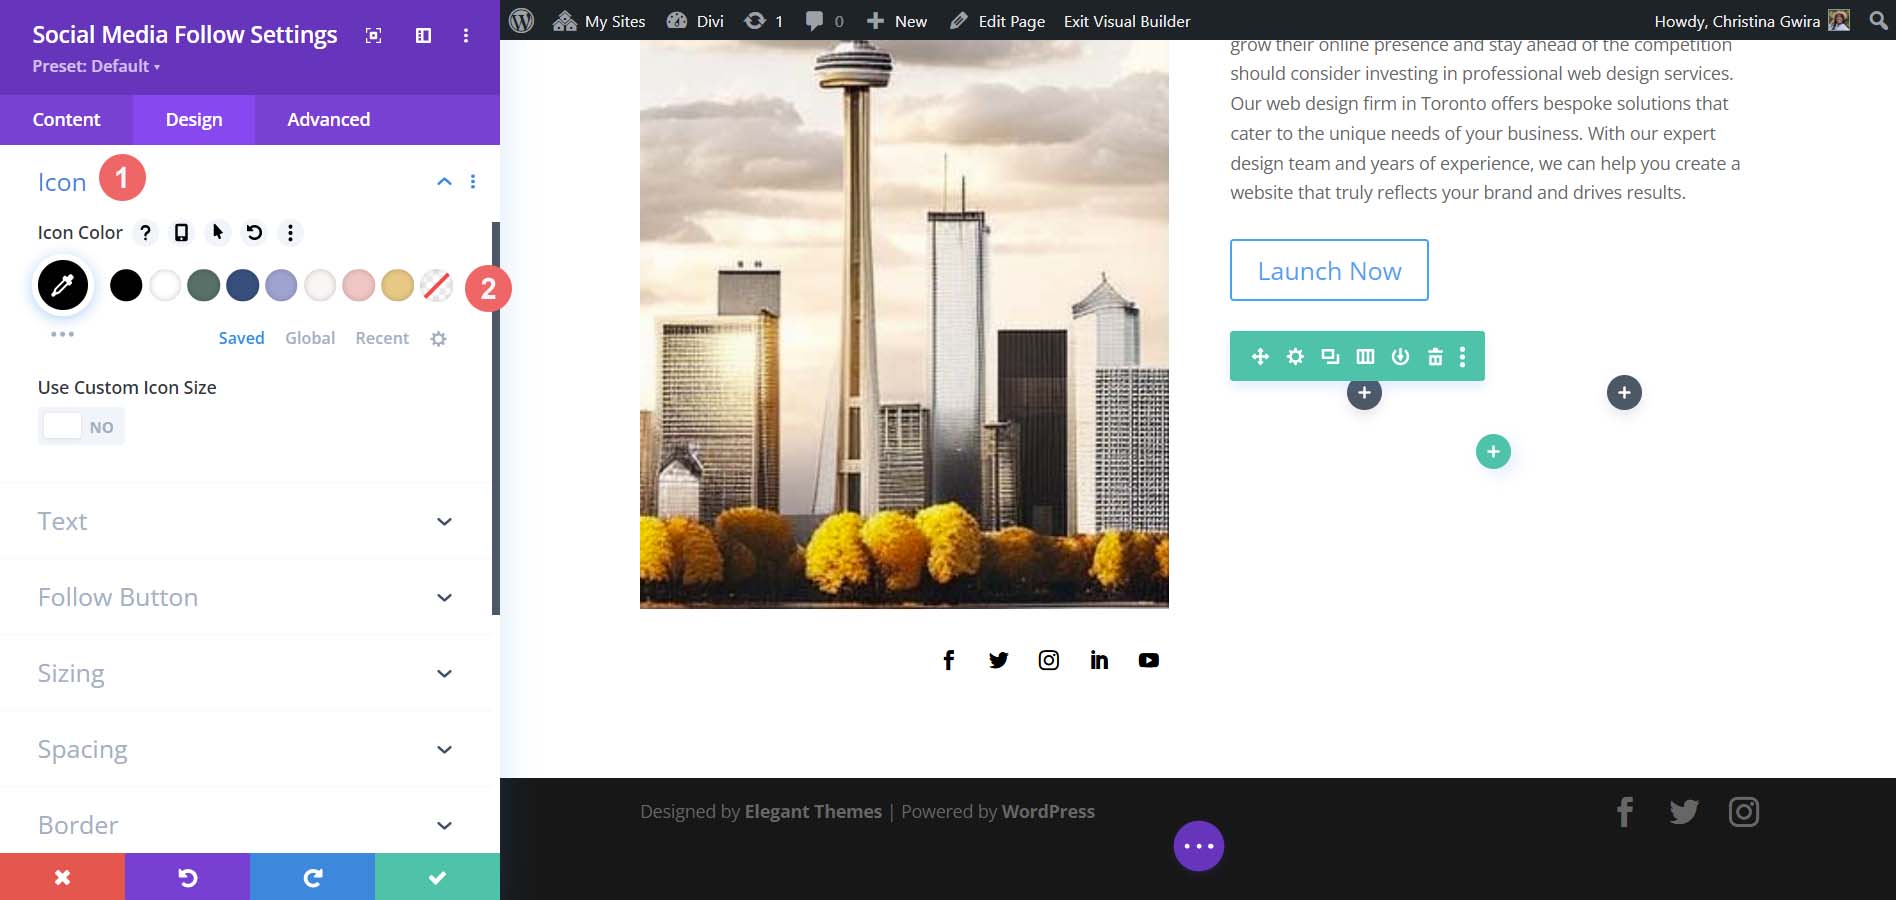Reset the Icon Color with the undo arrow icon
This screenshot has height=900, width=1896.
coord(253,232)
